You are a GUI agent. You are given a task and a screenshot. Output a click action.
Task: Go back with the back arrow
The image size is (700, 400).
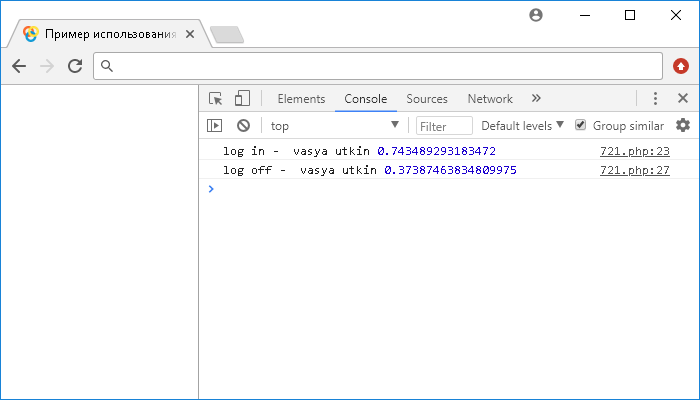click(x=19, y=66)
